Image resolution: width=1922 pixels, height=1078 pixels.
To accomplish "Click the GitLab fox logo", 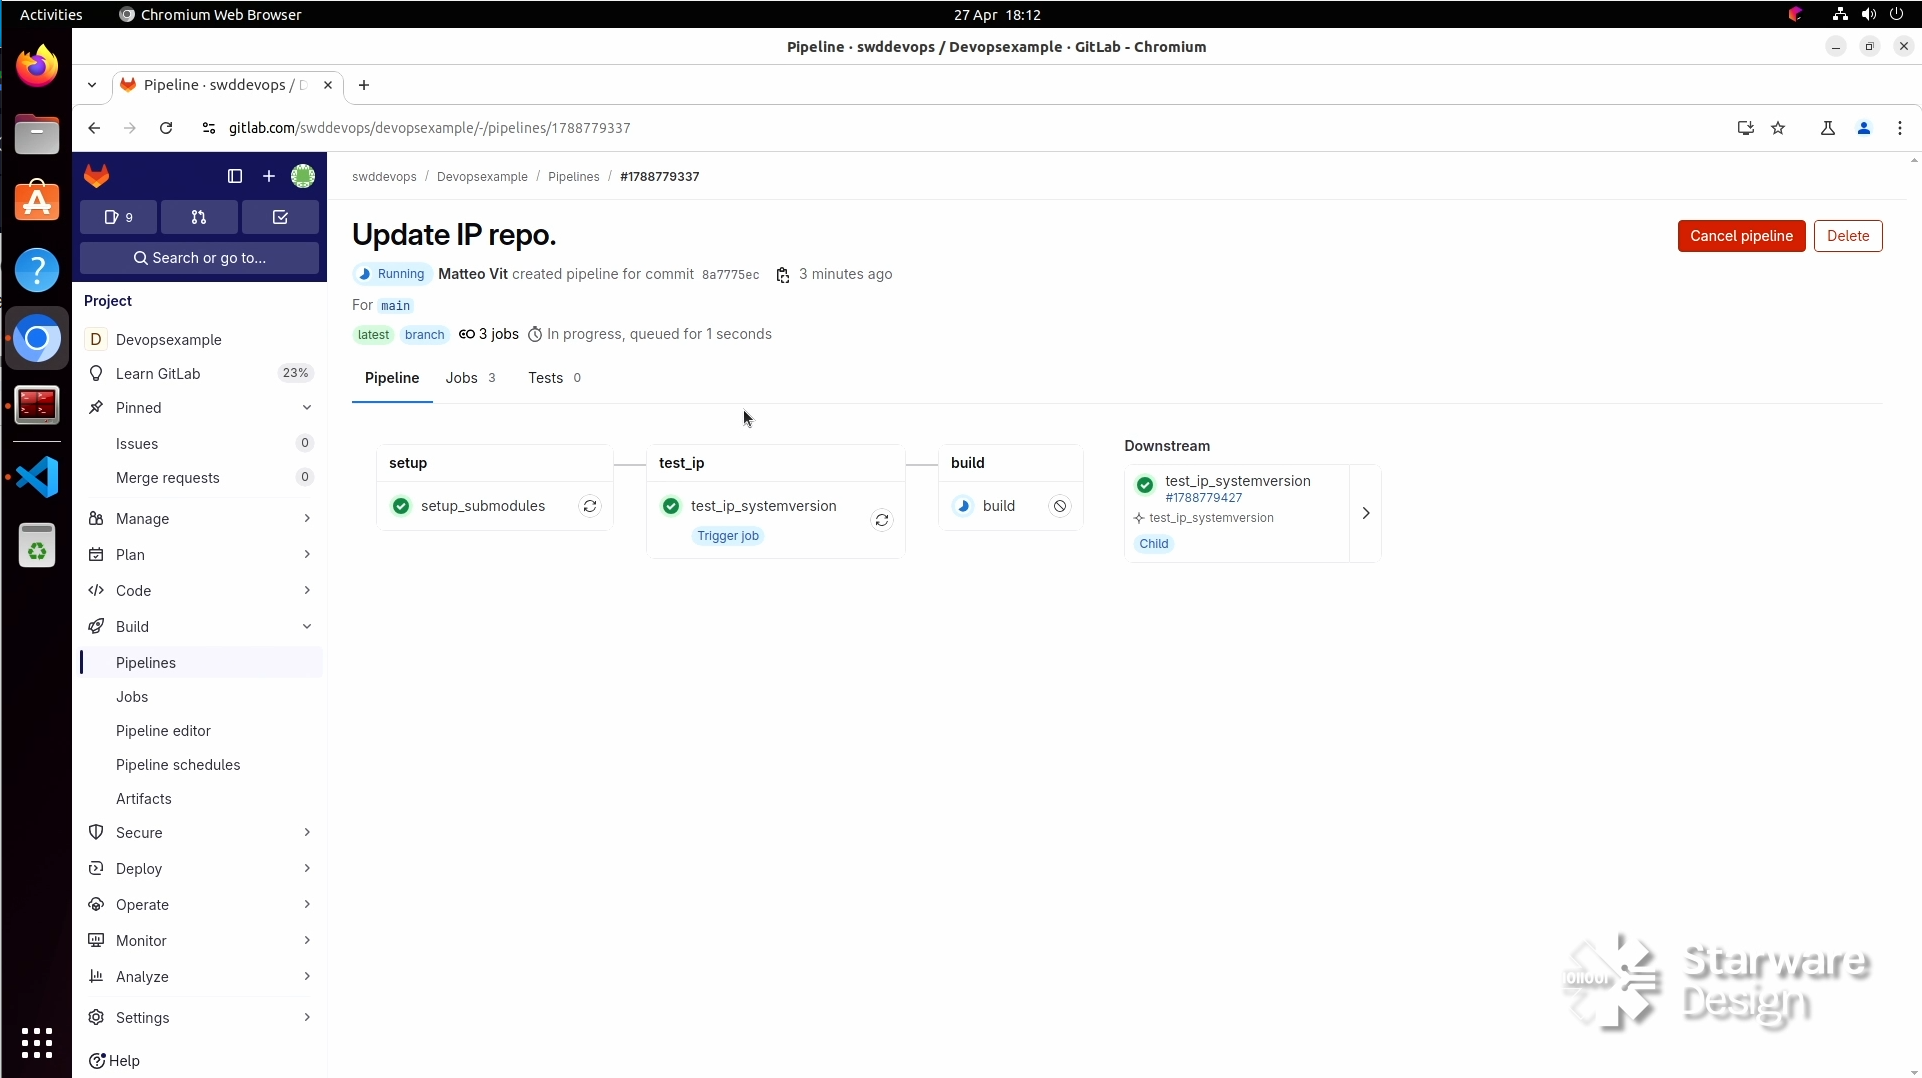I will (x=97, y=176).
